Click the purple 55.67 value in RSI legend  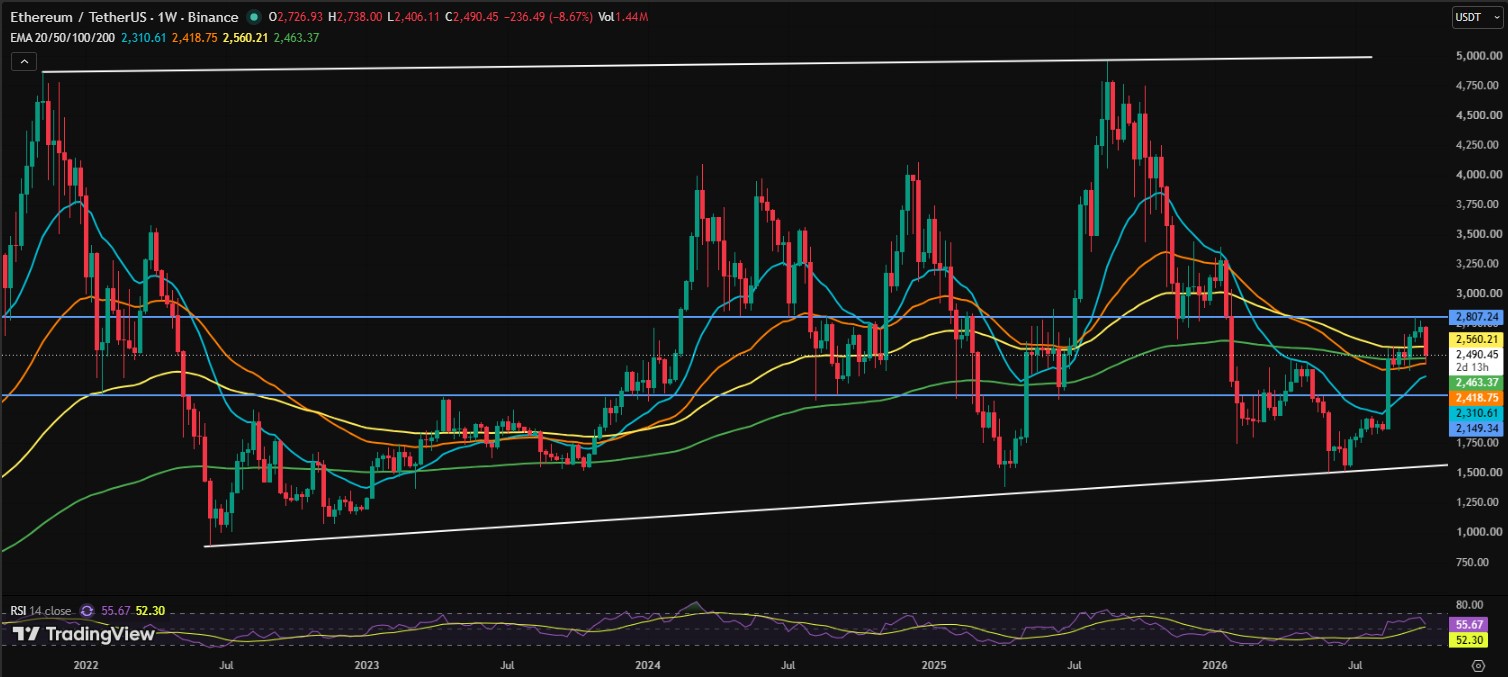click(116, 609)
